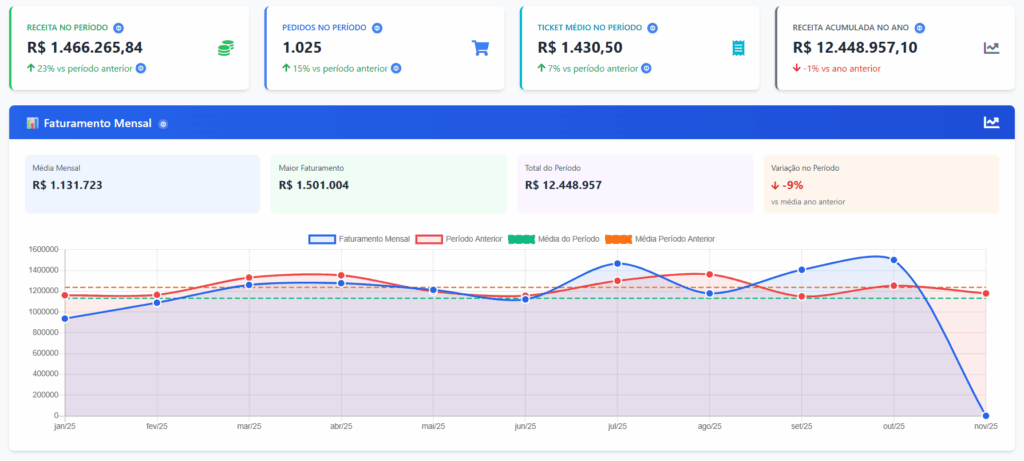Click info icon next to Receita no Período
Image resolution: width=1024 pixels, height=461 pixels.
[x=119, y=28]
